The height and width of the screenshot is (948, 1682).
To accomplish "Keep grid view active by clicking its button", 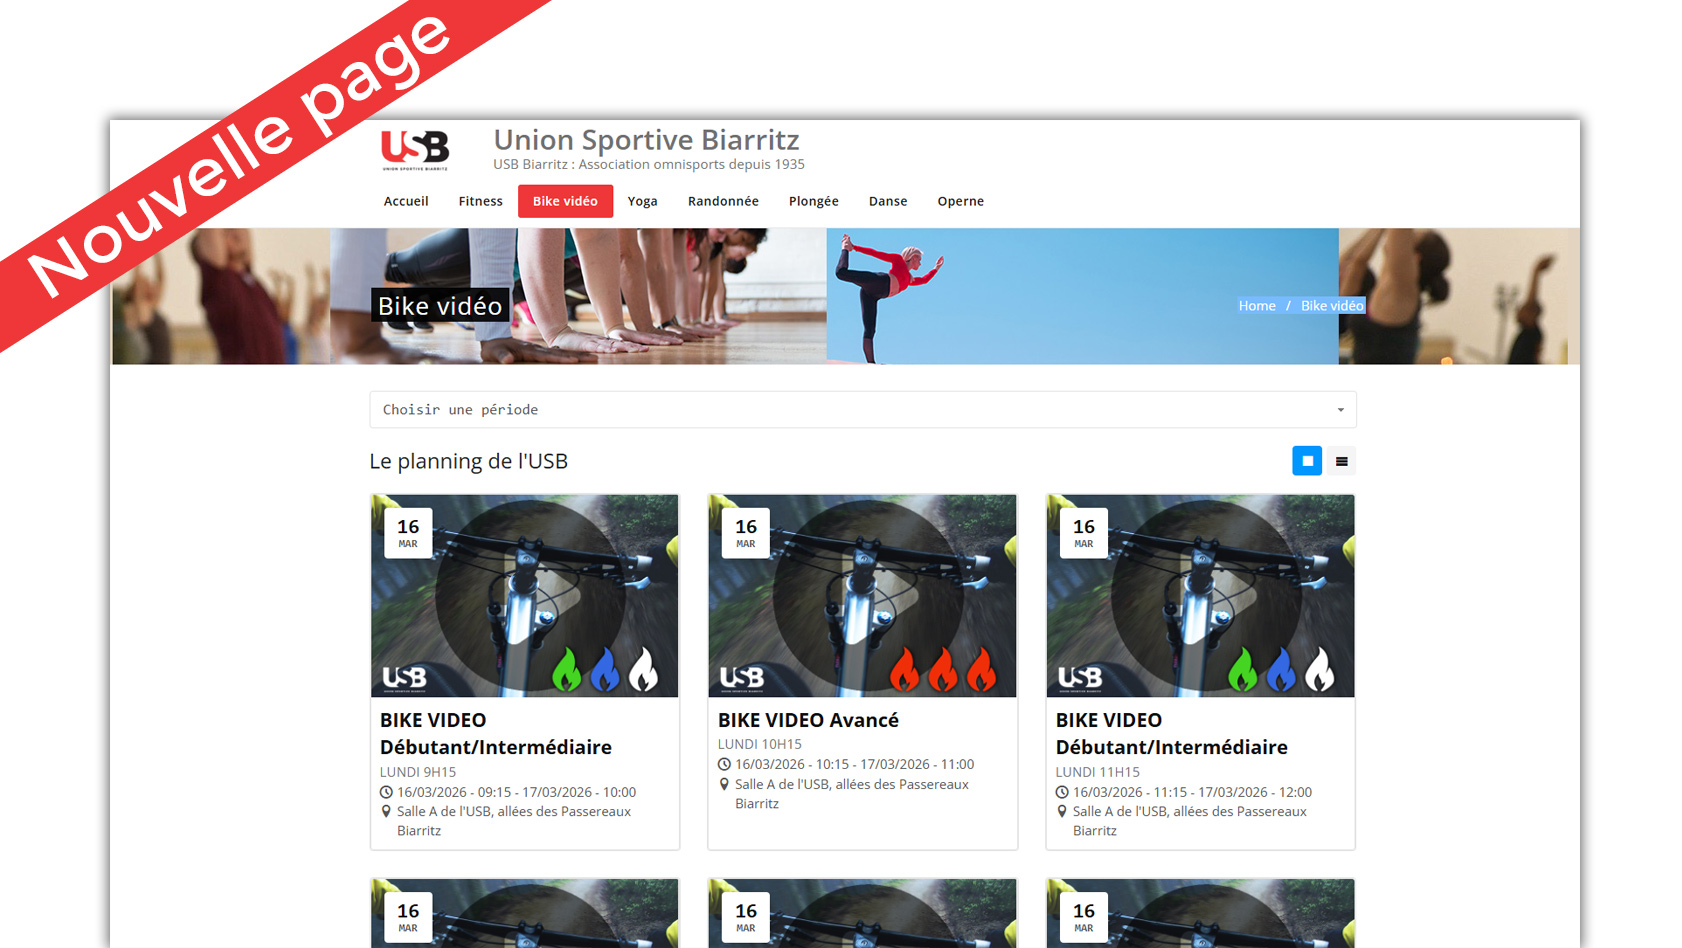I will tap(1307, 461).
